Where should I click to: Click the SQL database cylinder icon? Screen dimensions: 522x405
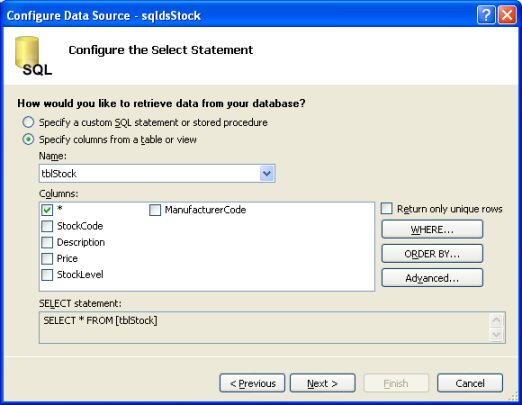coord(33,56)
